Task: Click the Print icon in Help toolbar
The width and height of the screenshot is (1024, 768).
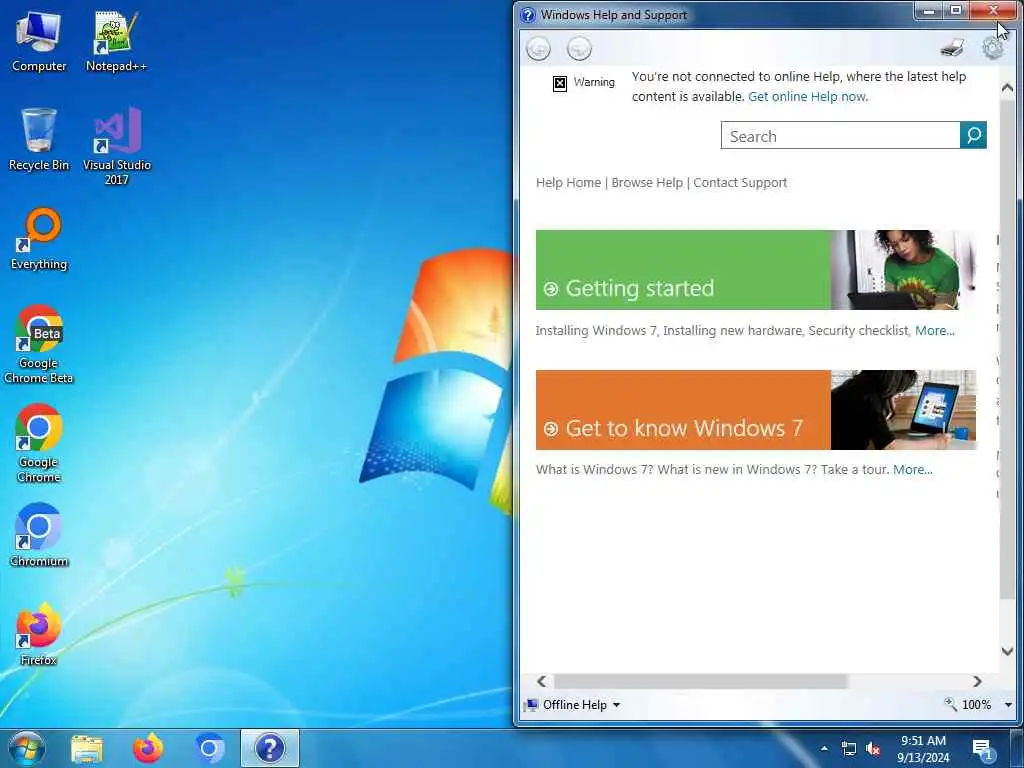Action: click(953, 48)
